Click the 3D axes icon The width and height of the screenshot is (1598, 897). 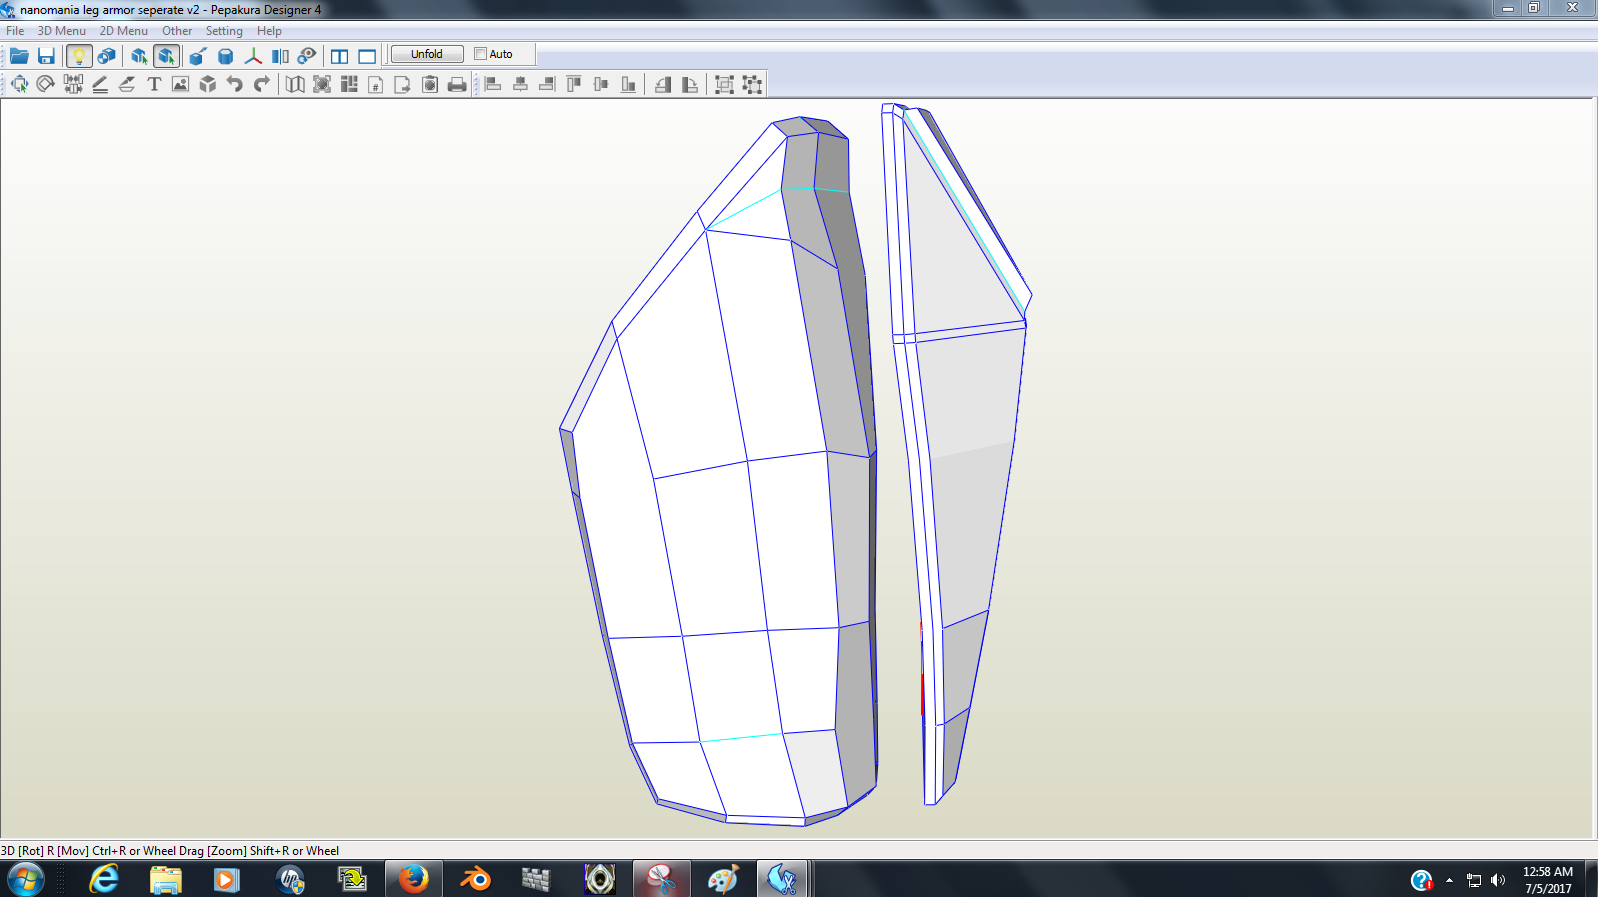(253, 56)
